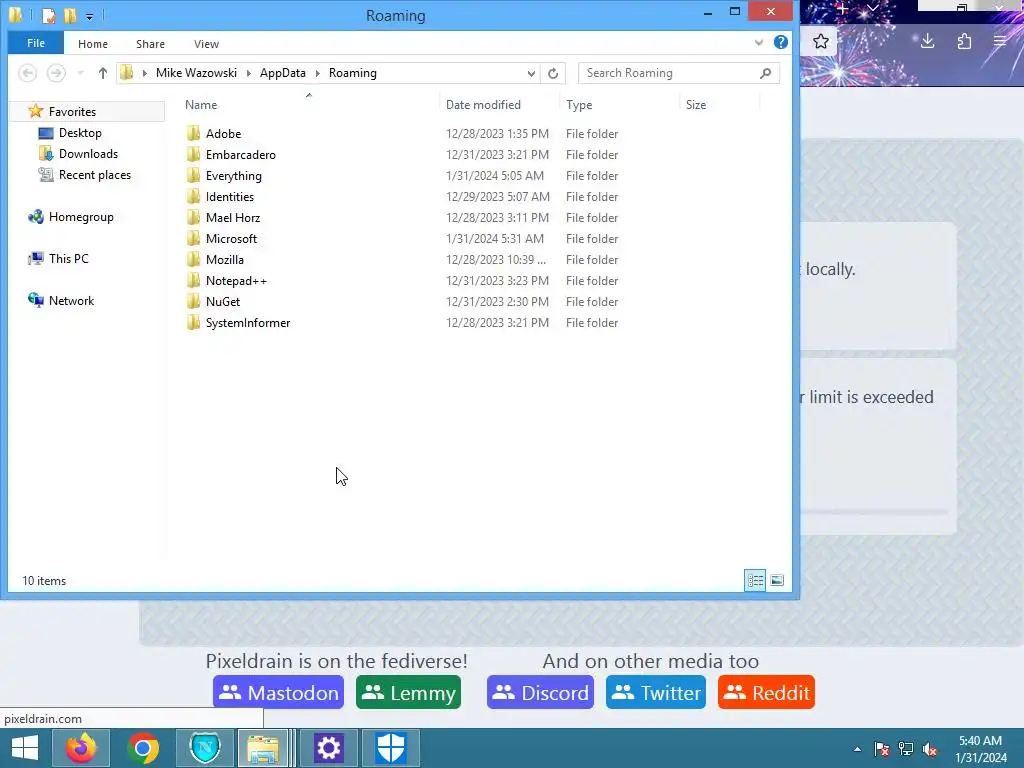1024x768 pixels.
Task: Open the gear settings taskbar app
Action: tap(328, 748)
